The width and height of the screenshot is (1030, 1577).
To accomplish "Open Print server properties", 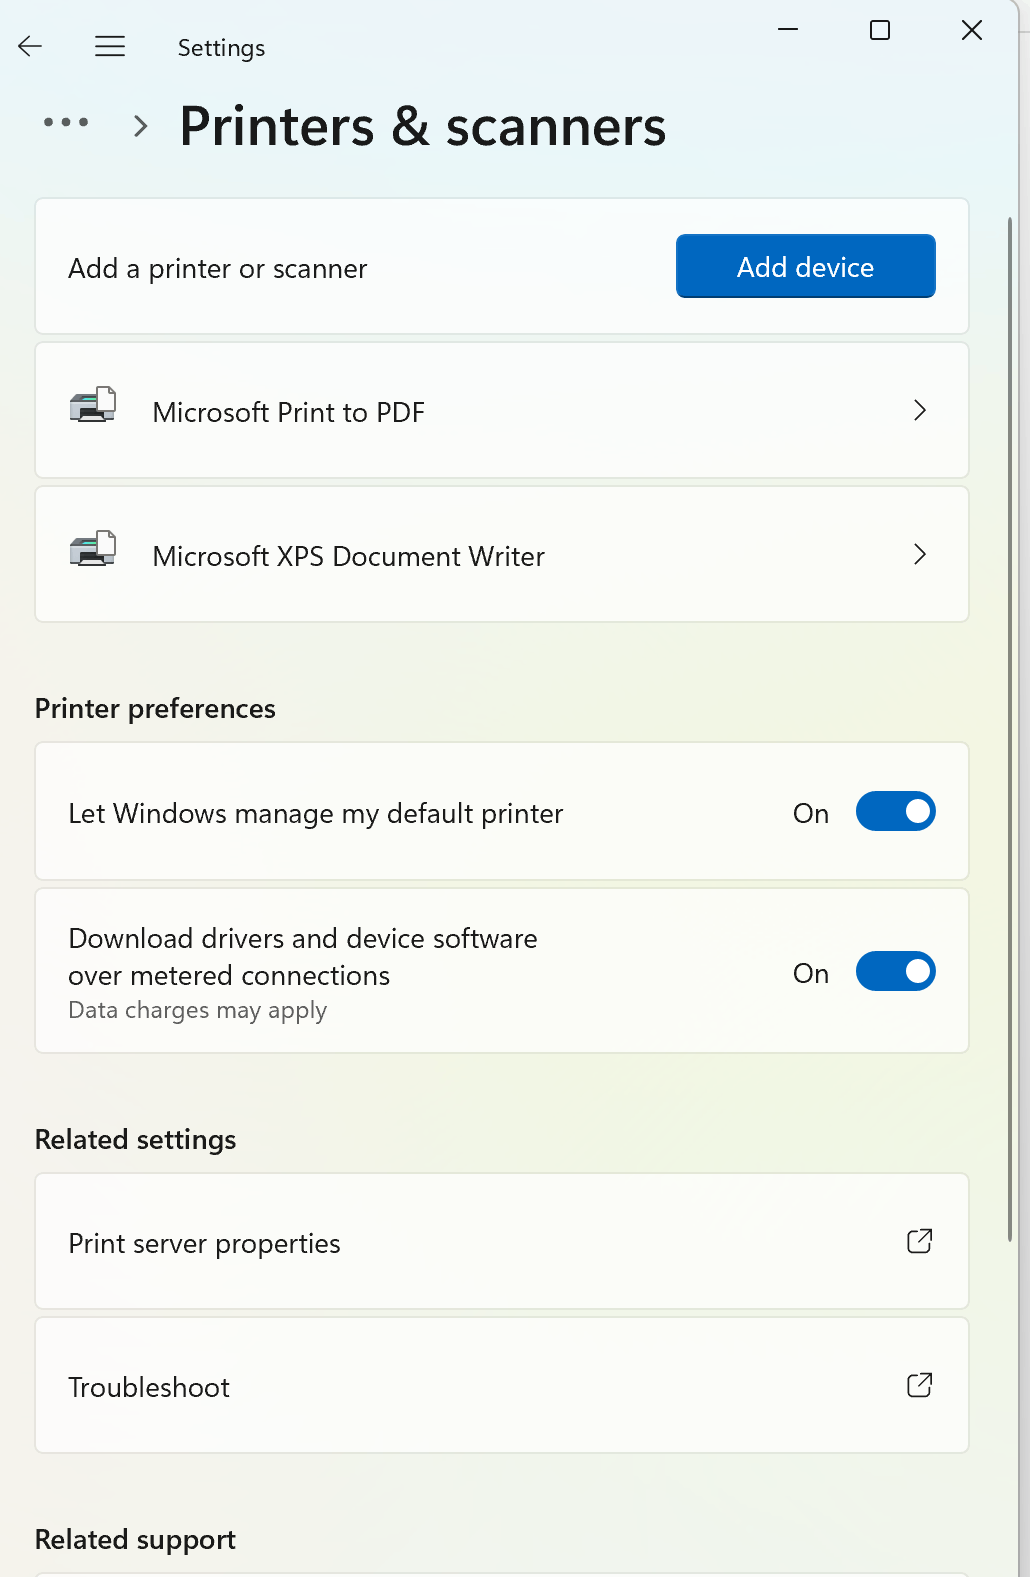I will click(x=204, y=1243).
